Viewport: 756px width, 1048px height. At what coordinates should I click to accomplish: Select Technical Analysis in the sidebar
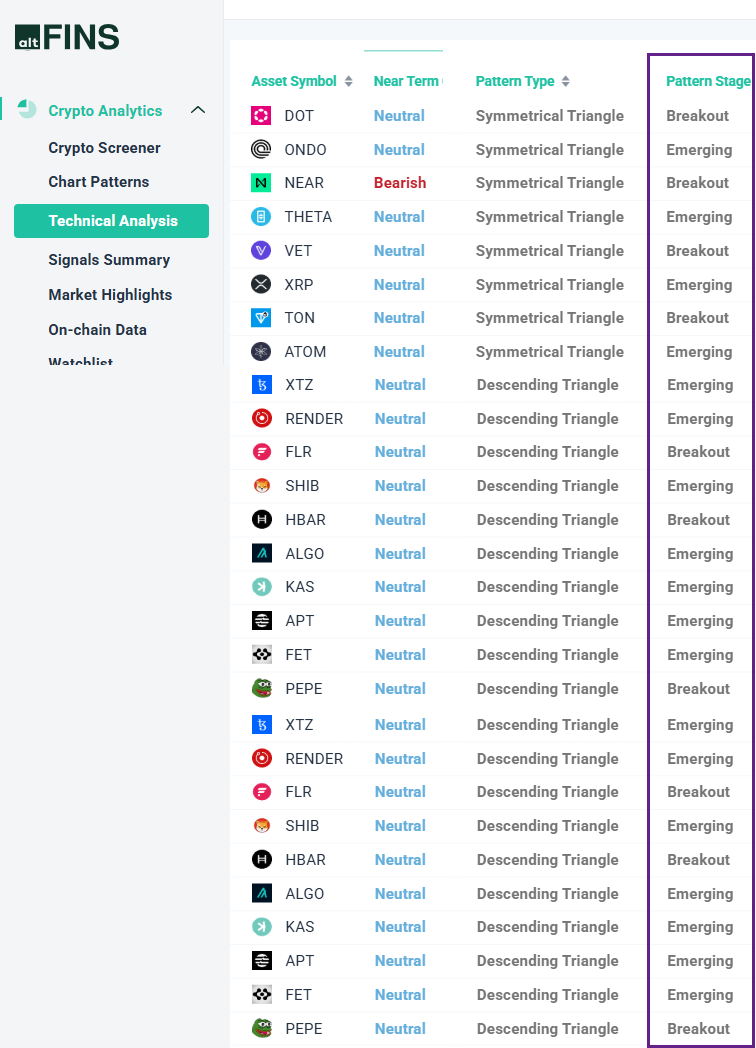tap(112, 221)
